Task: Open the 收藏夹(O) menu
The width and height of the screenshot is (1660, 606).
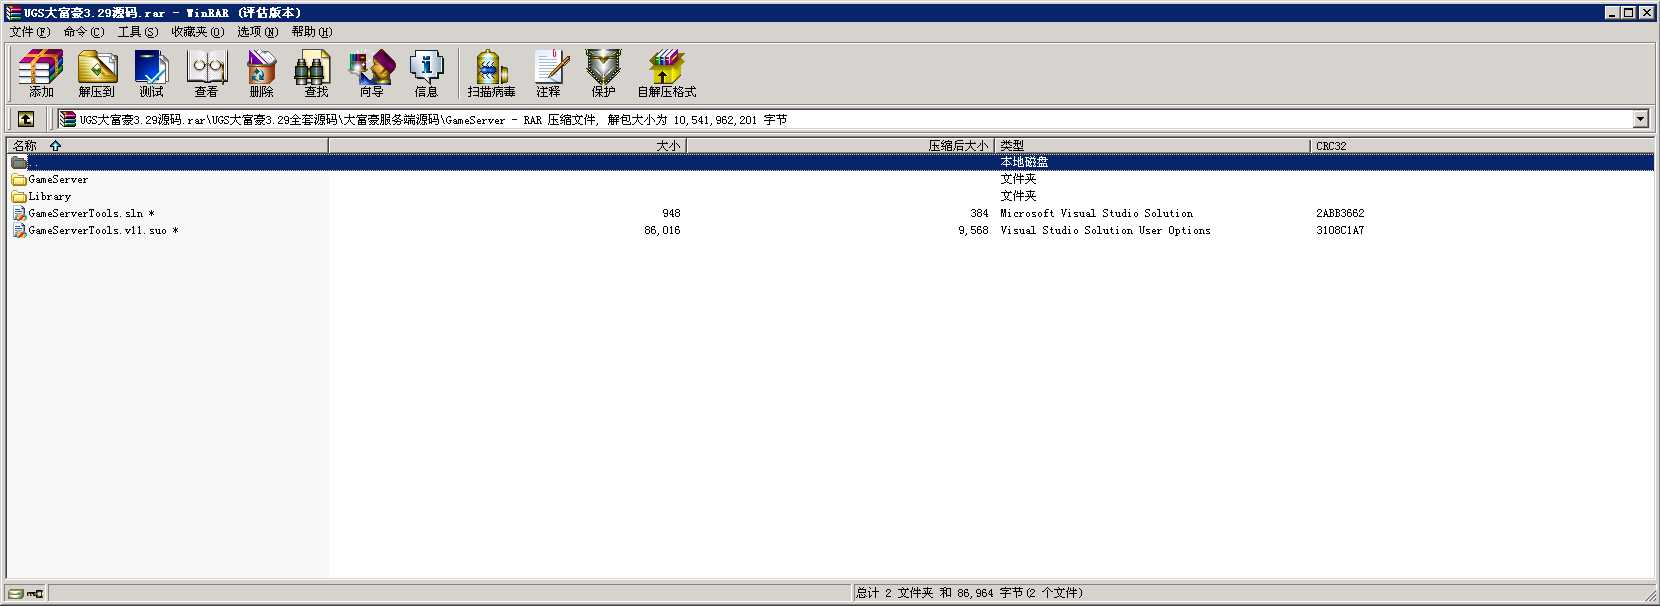Action: 197,32
